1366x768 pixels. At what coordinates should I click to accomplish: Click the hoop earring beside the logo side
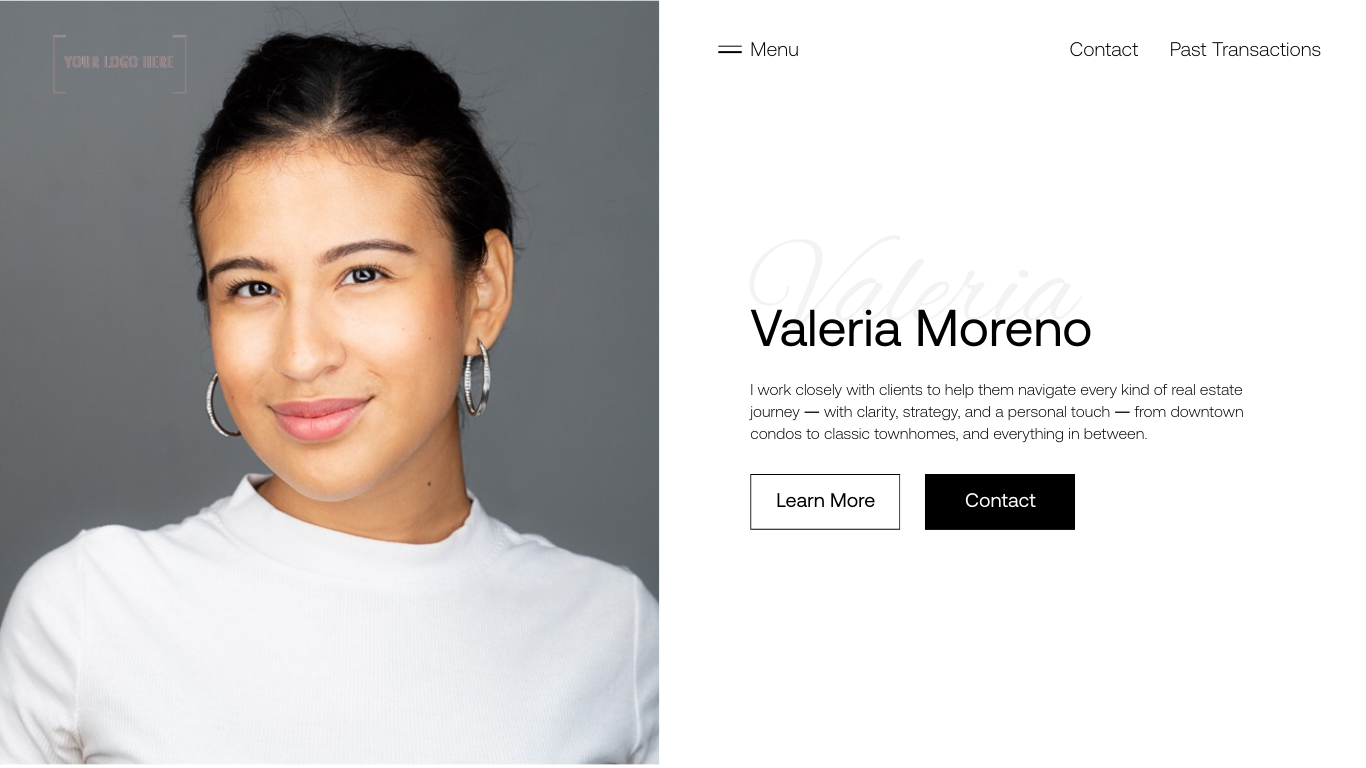(221, 404)
